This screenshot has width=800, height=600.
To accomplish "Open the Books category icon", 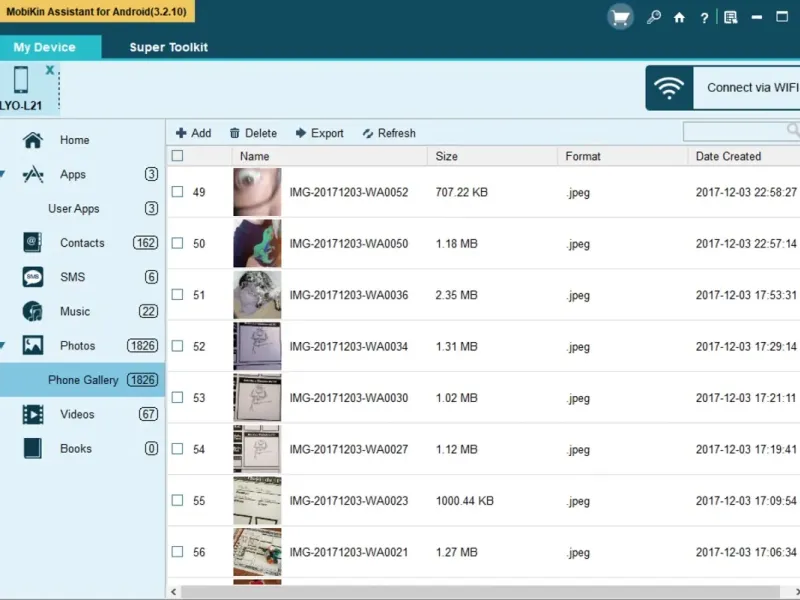I will pyautogui.click(x=33, y=448).
